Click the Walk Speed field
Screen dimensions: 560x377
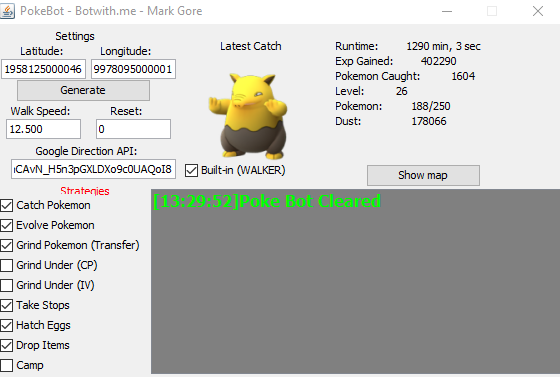click(x=44, y=129)
